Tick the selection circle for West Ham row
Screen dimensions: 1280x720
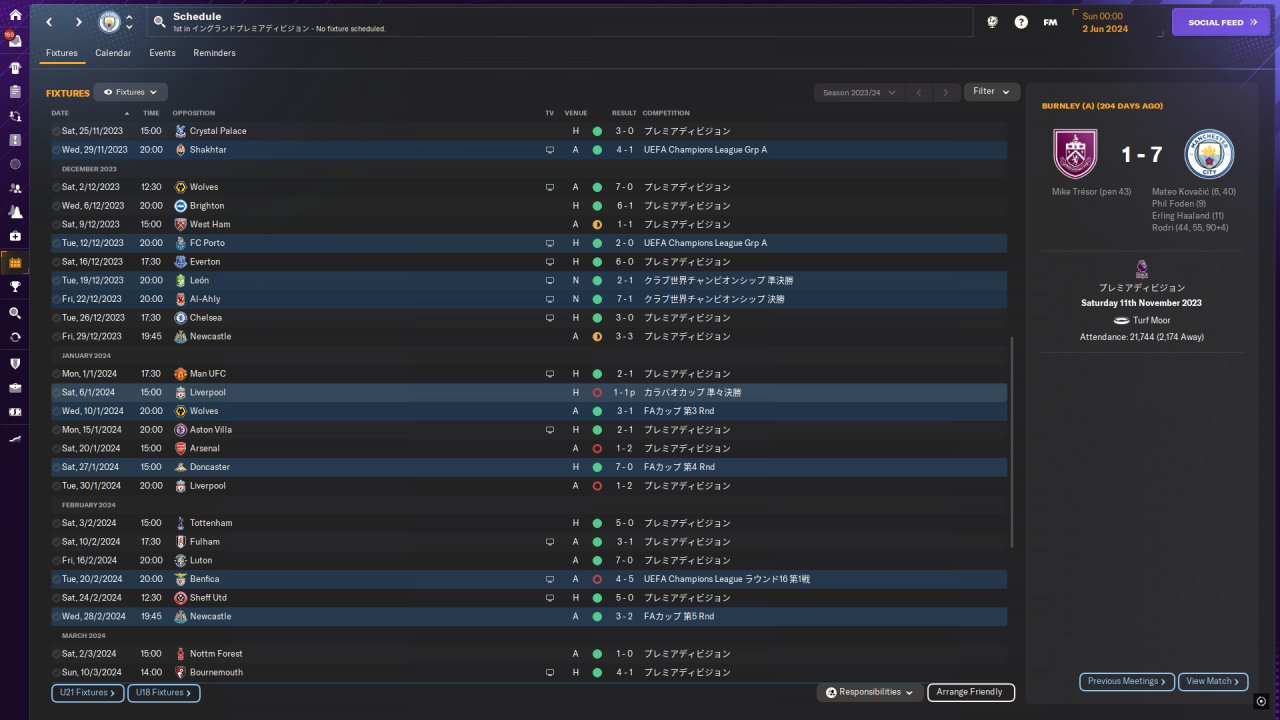56,224
